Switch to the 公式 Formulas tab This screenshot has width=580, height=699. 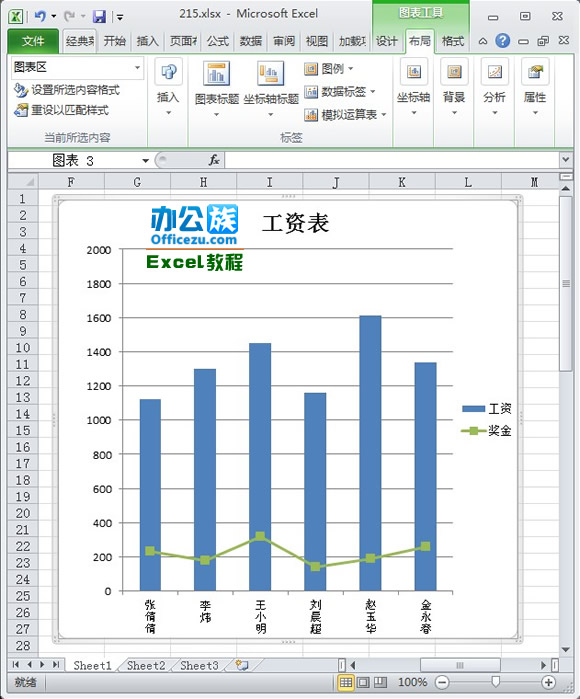coord(218,41)
